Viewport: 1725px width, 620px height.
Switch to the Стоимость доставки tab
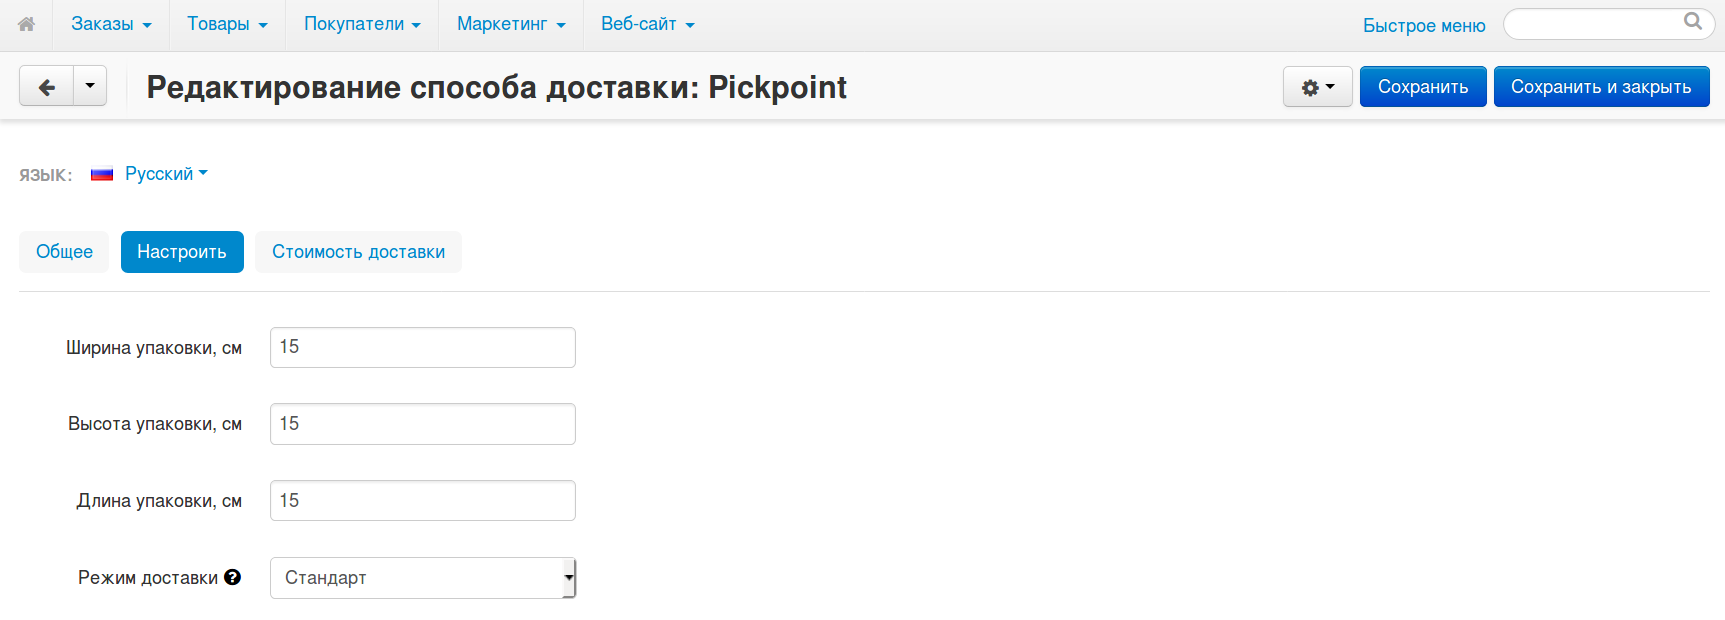(358, 252)
